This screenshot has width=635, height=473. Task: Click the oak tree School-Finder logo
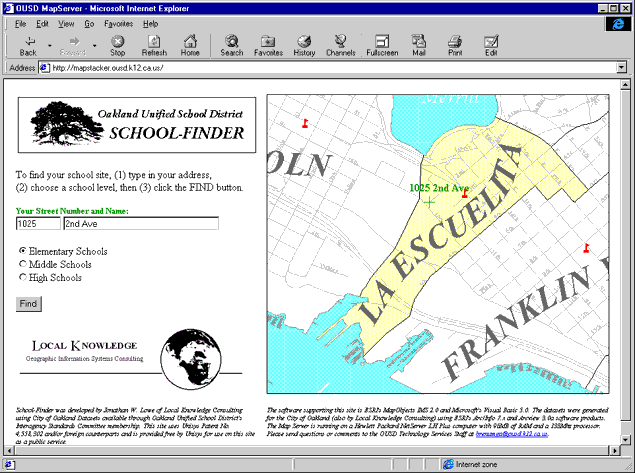click(67, 123)
